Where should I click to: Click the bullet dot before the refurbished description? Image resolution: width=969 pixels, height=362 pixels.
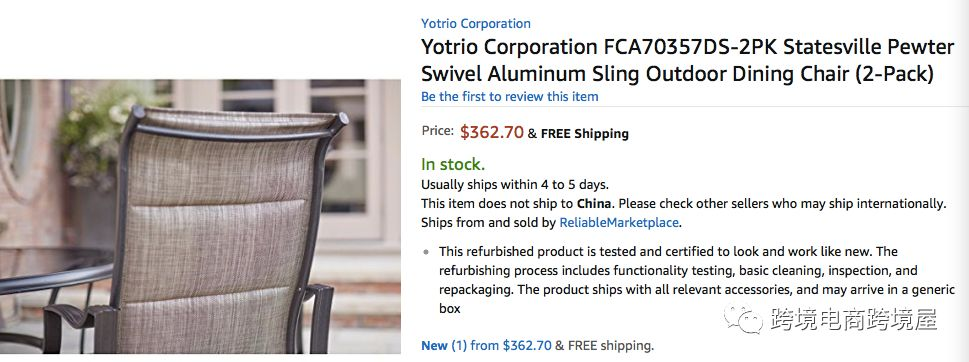pos(426,252)
